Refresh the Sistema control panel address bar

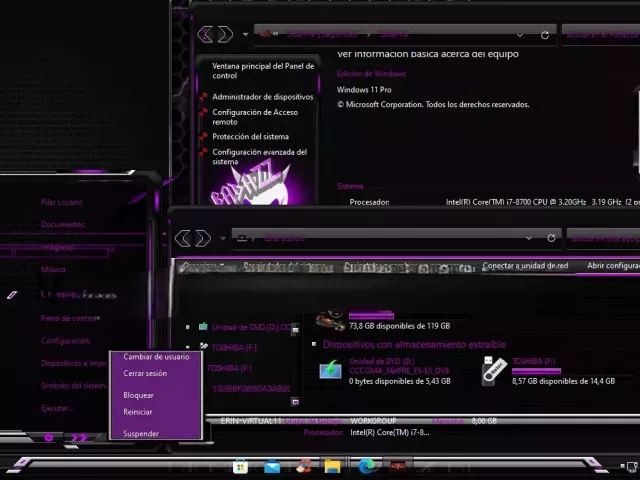(x=545, y=35)
